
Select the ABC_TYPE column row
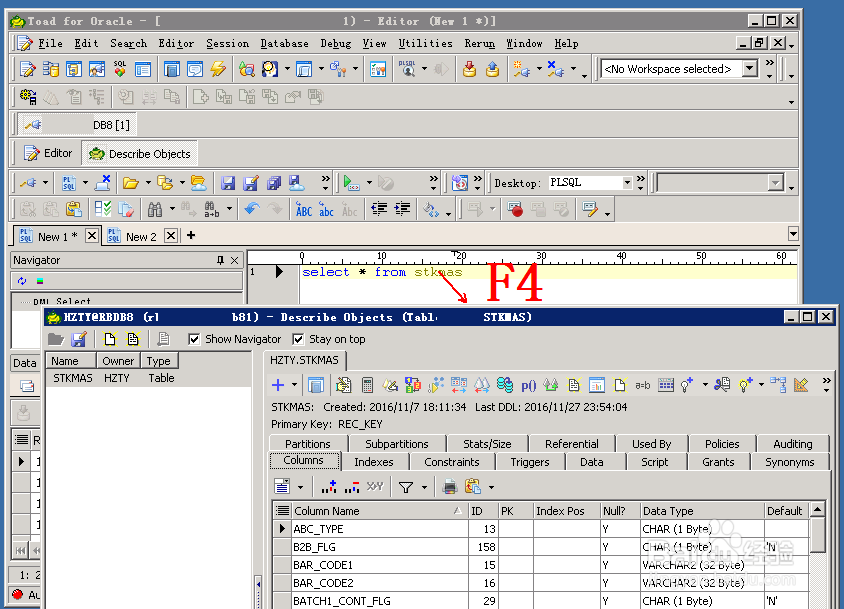[x=540, y=529]
